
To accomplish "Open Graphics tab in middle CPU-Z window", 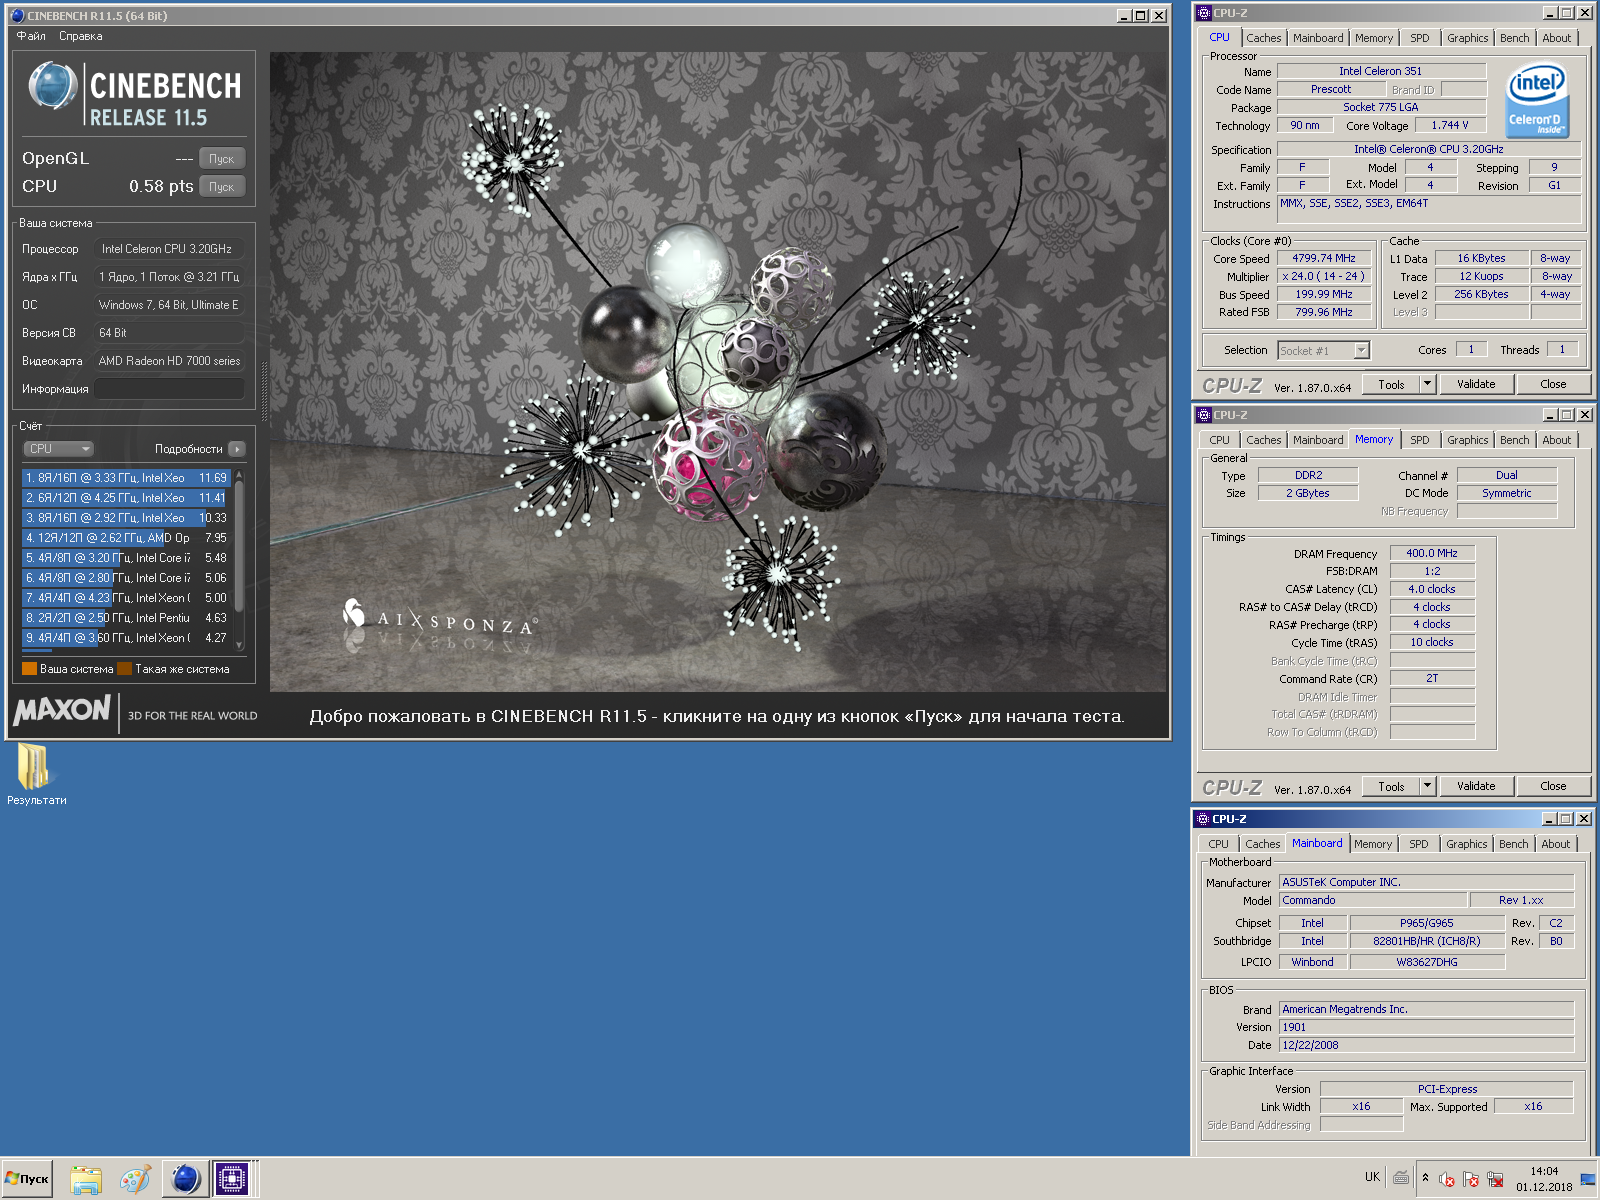I will (1467, 440).
